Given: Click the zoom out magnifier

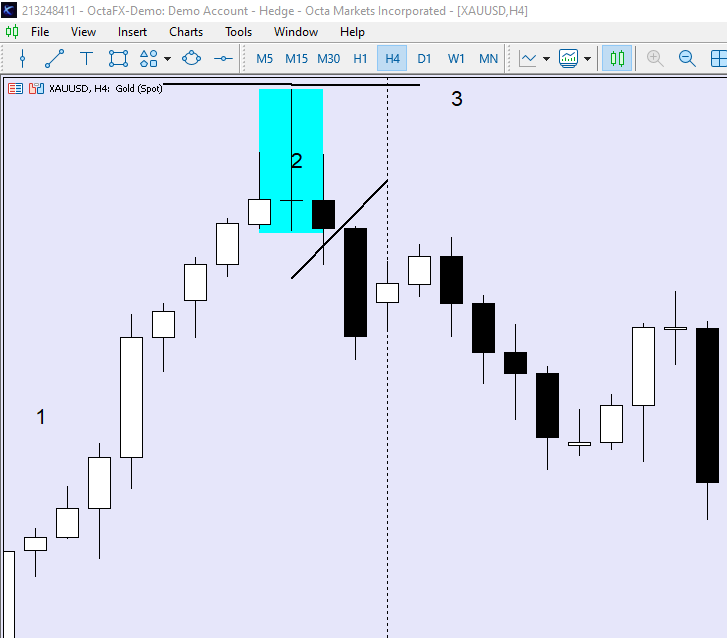Looking at the screenshot, I should tap(687, 58).
